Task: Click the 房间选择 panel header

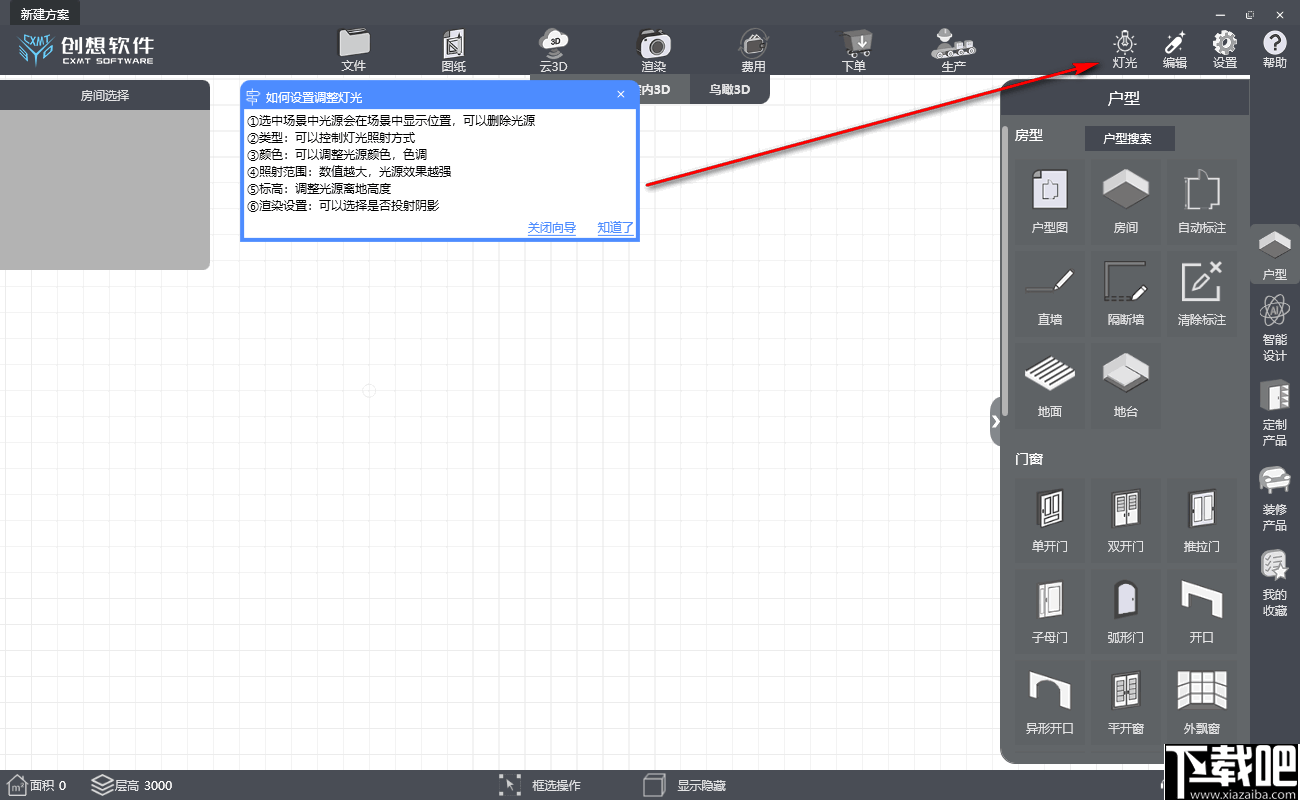Action: click(105, 96)
